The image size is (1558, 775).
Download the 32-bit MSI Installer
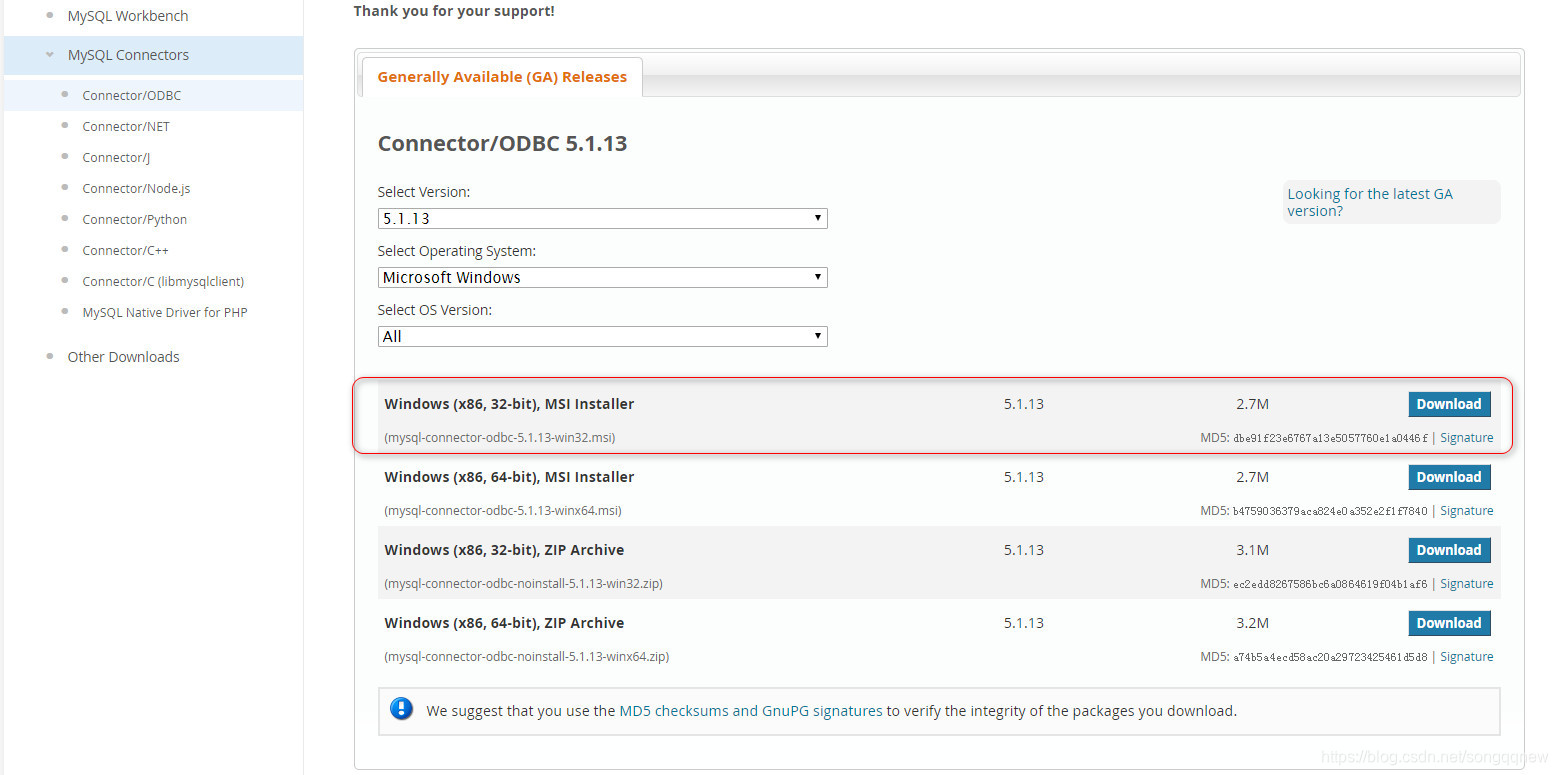tap(1449, 404)
